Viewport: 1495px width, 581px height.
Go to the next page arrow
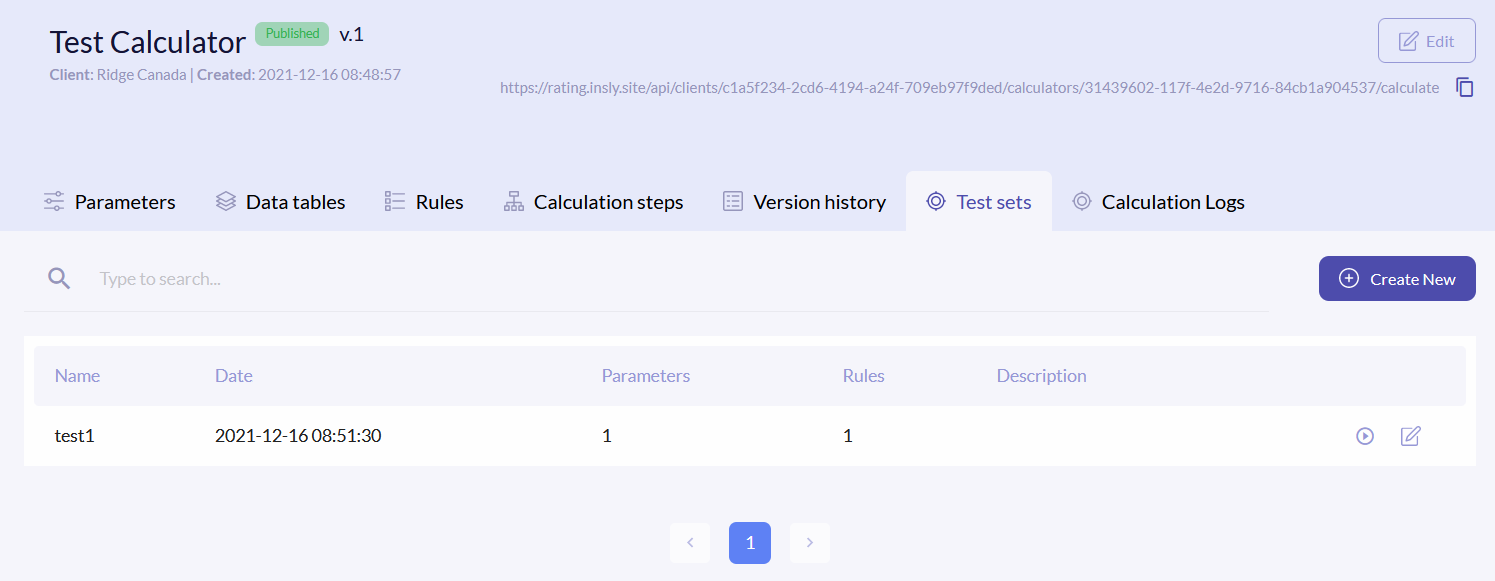[x=810, y=543]
